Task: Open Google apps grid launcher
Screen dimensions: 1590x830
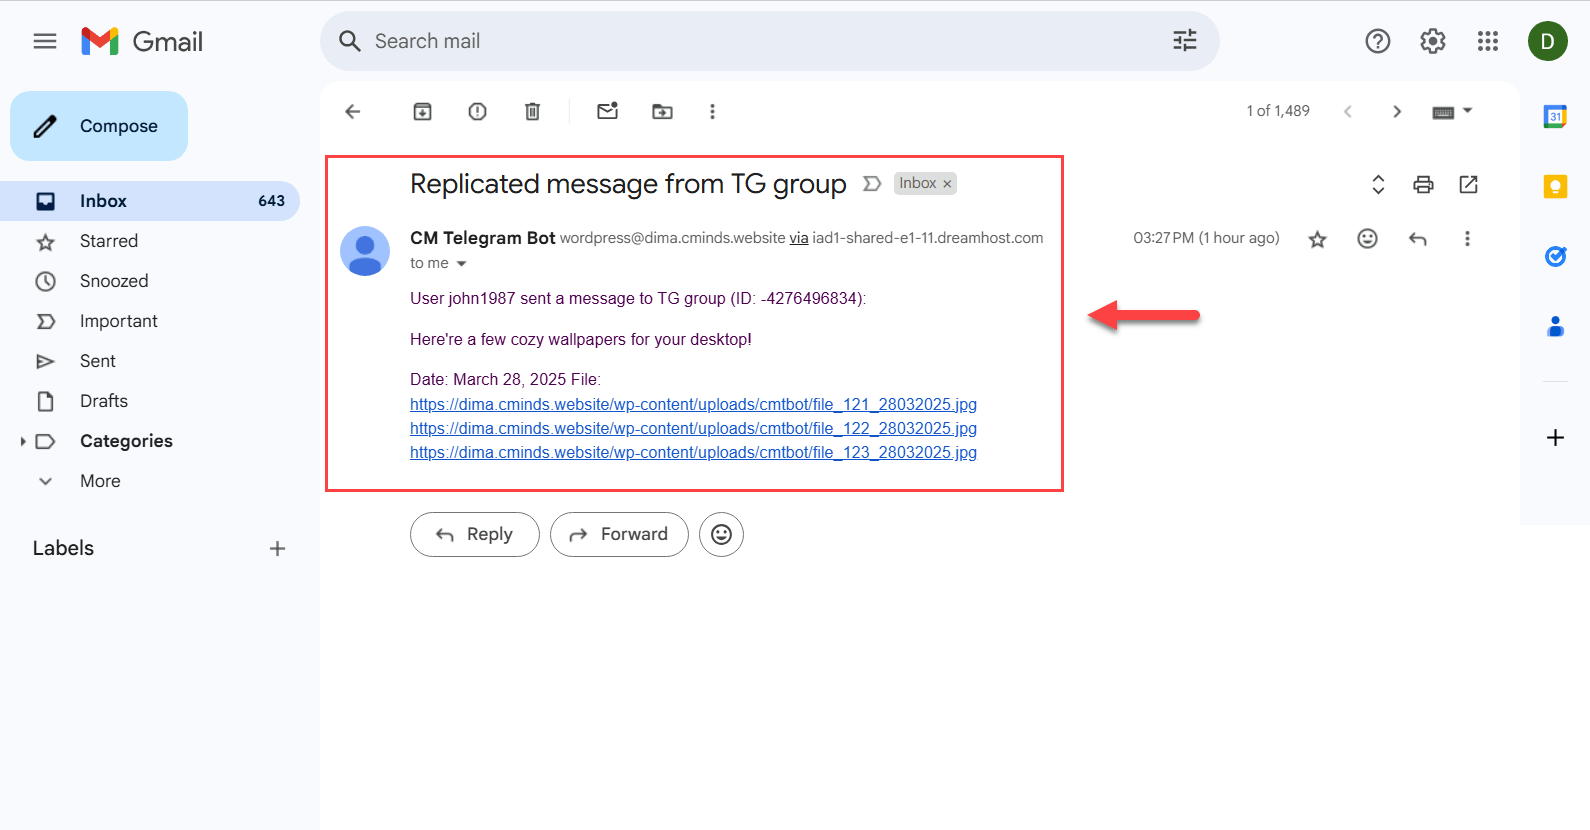Action: 1487,41
